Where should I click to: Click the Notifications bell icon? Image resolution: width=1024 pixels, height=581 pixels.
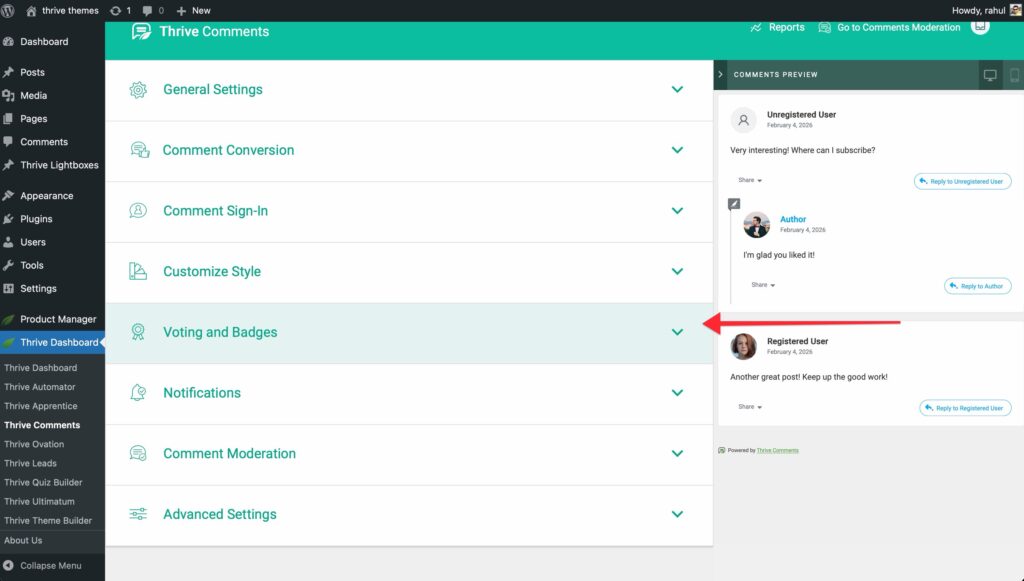click(138, 393)
